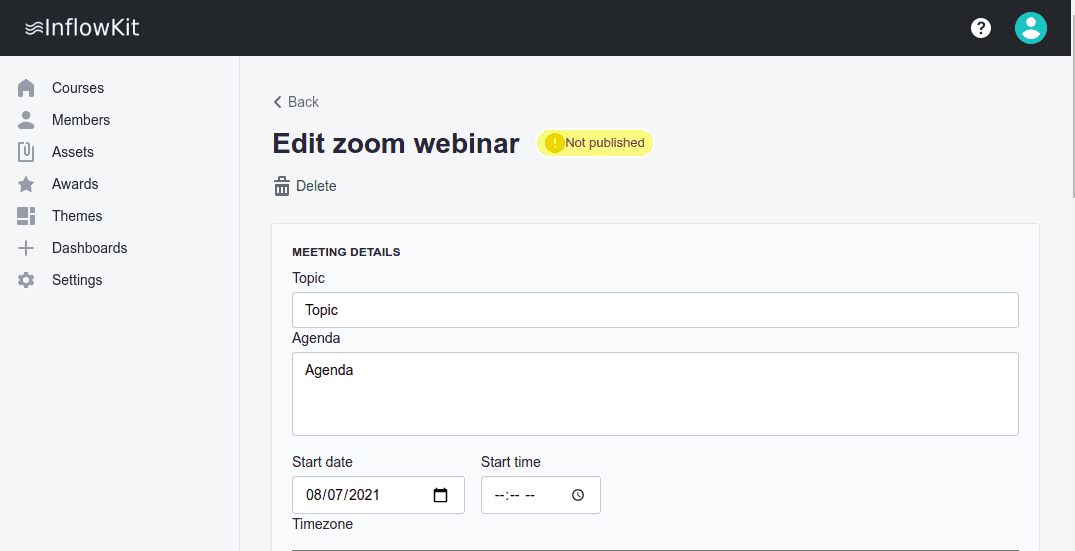Open the Start date calendar picker
The height and width of the screenshot is (551, 1075).
pyautogui.click(x=440, y=495)
